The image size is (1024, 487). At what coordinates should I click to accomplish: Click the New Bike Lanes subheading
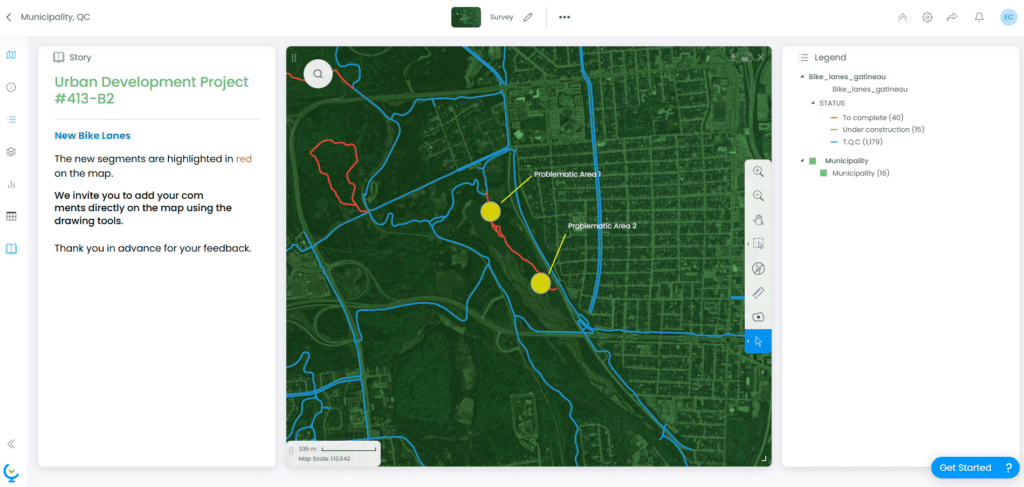92,136
